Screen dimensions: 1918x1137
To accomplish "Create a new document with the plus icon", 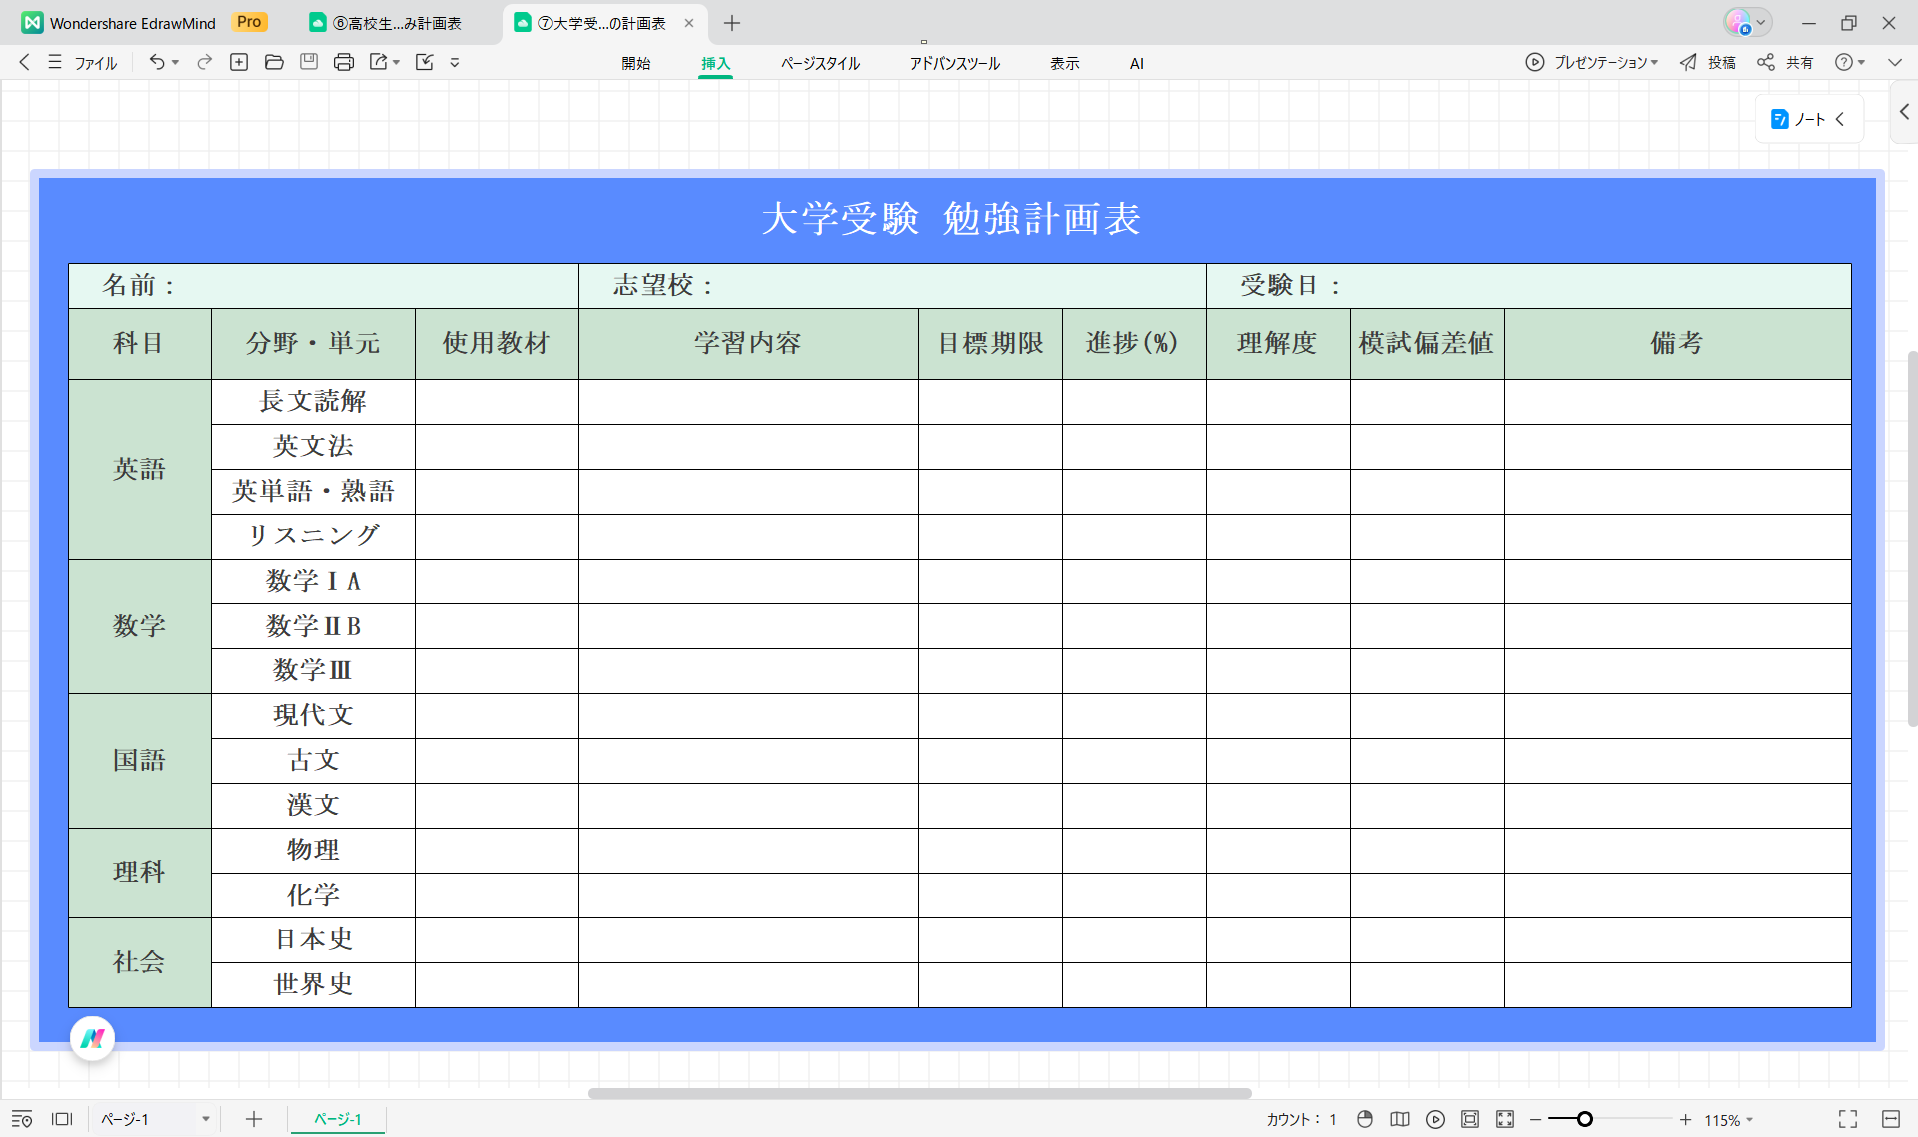I will pyautogui.click(x=239, y=62).
